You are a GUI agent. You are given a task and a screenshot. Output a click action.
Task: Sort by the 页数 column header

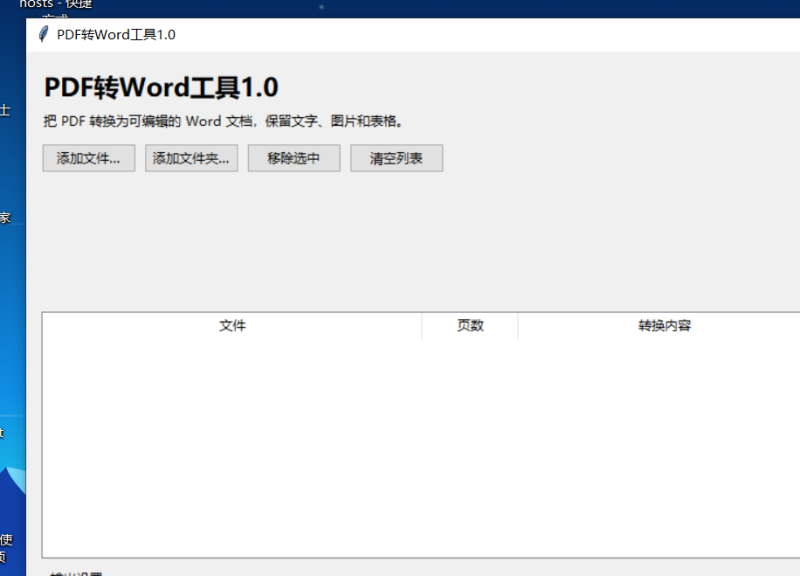point(470,325)
